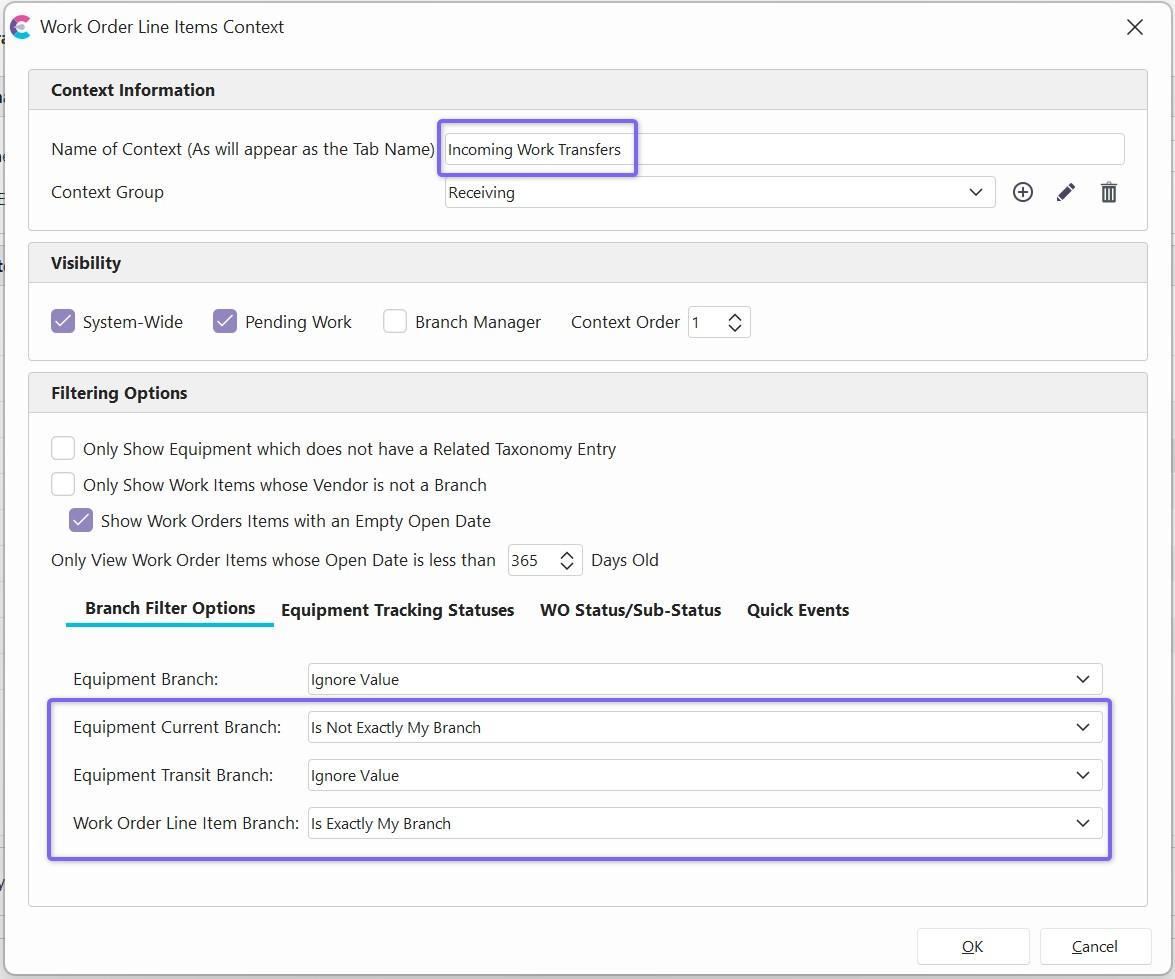The image size is (1175, 979).
Task: Check Only Show Equipment without Related Taxonomy Entry
Action: point(63,449)
